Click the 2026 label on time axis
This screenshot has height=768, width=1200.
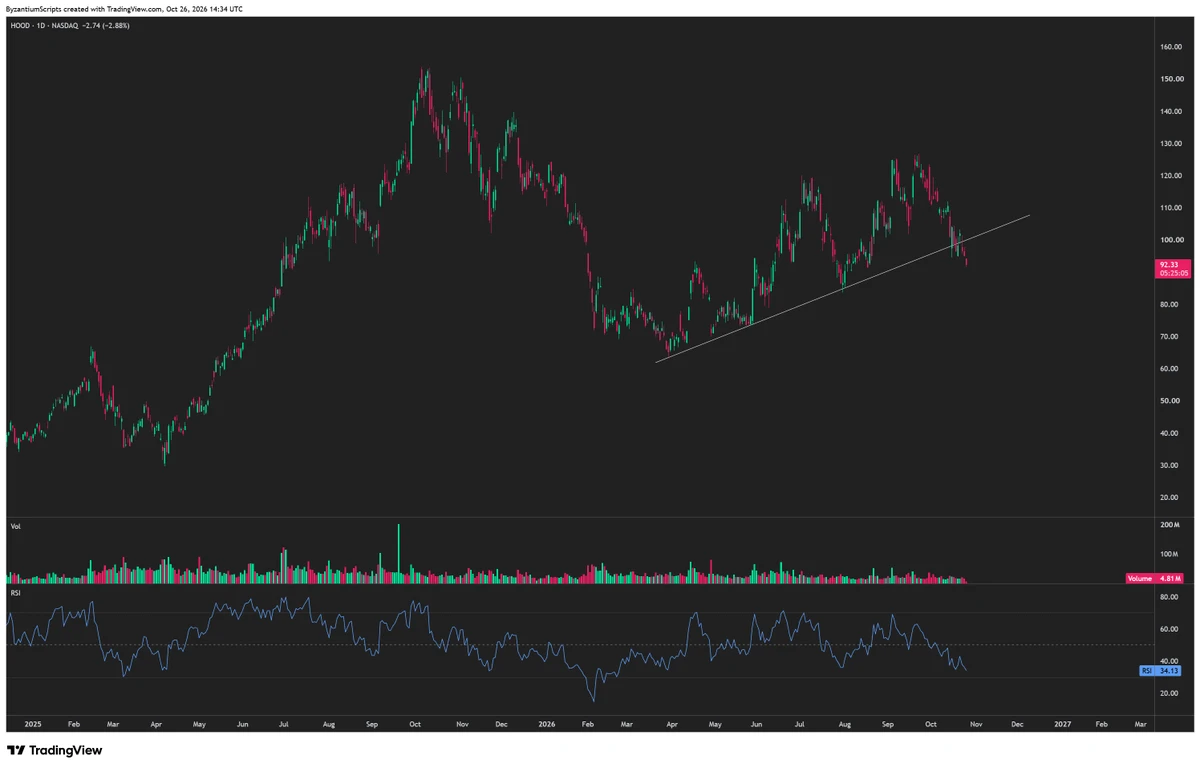click(546, 722)
